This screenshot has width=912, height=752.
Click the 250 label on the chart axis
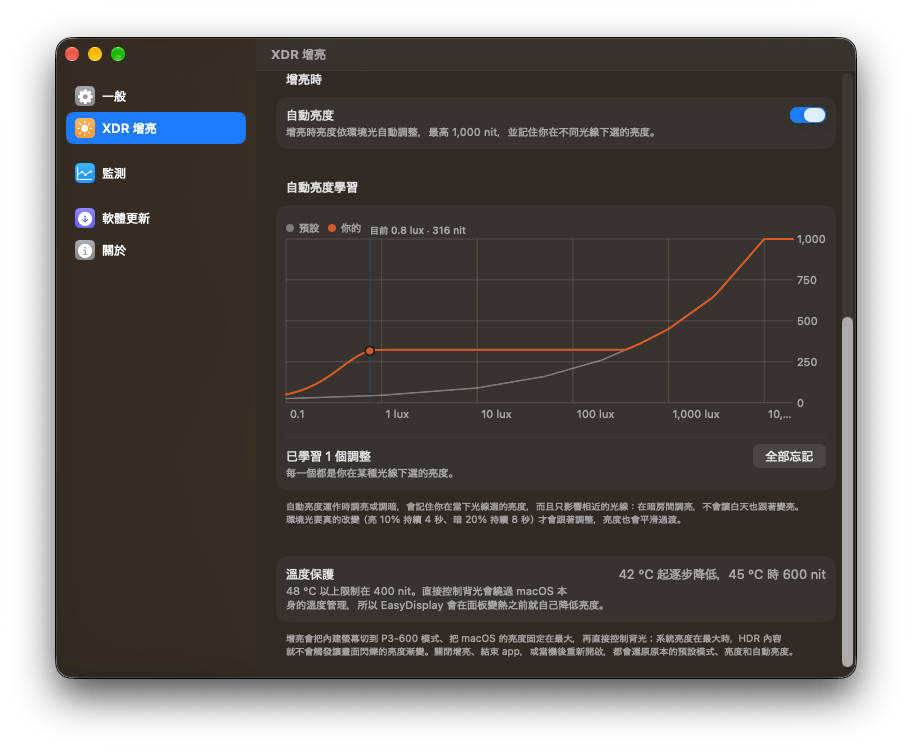click(x=807, y=362)
